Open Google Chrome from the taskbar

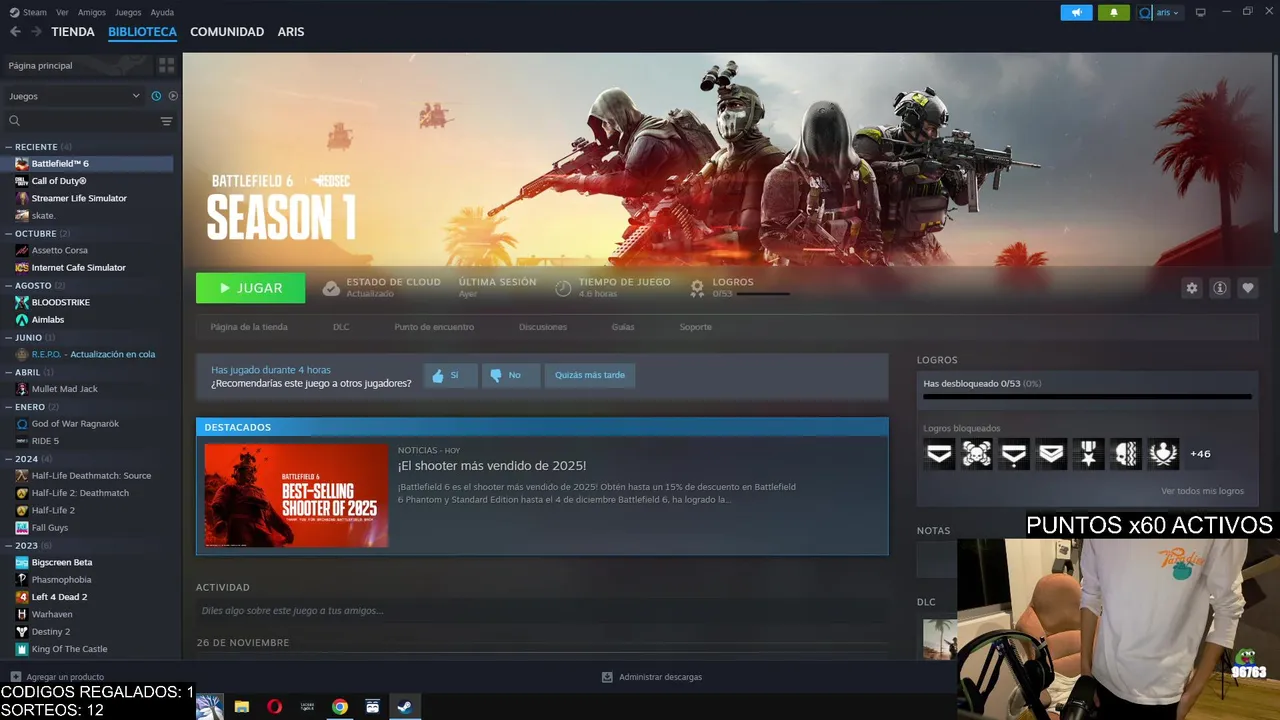[x=340, y=706]
